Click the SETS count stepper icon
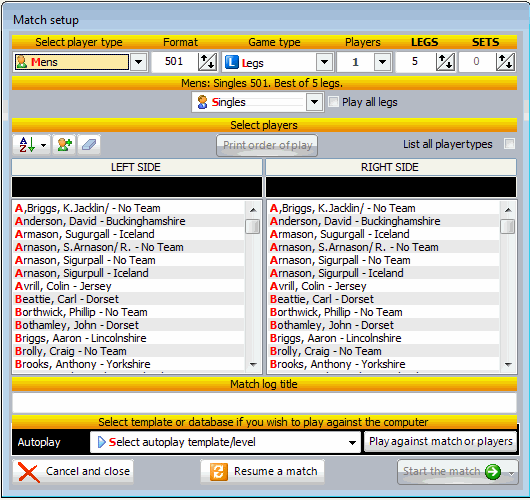Screen dimensions: 530x500 point(505,62)
